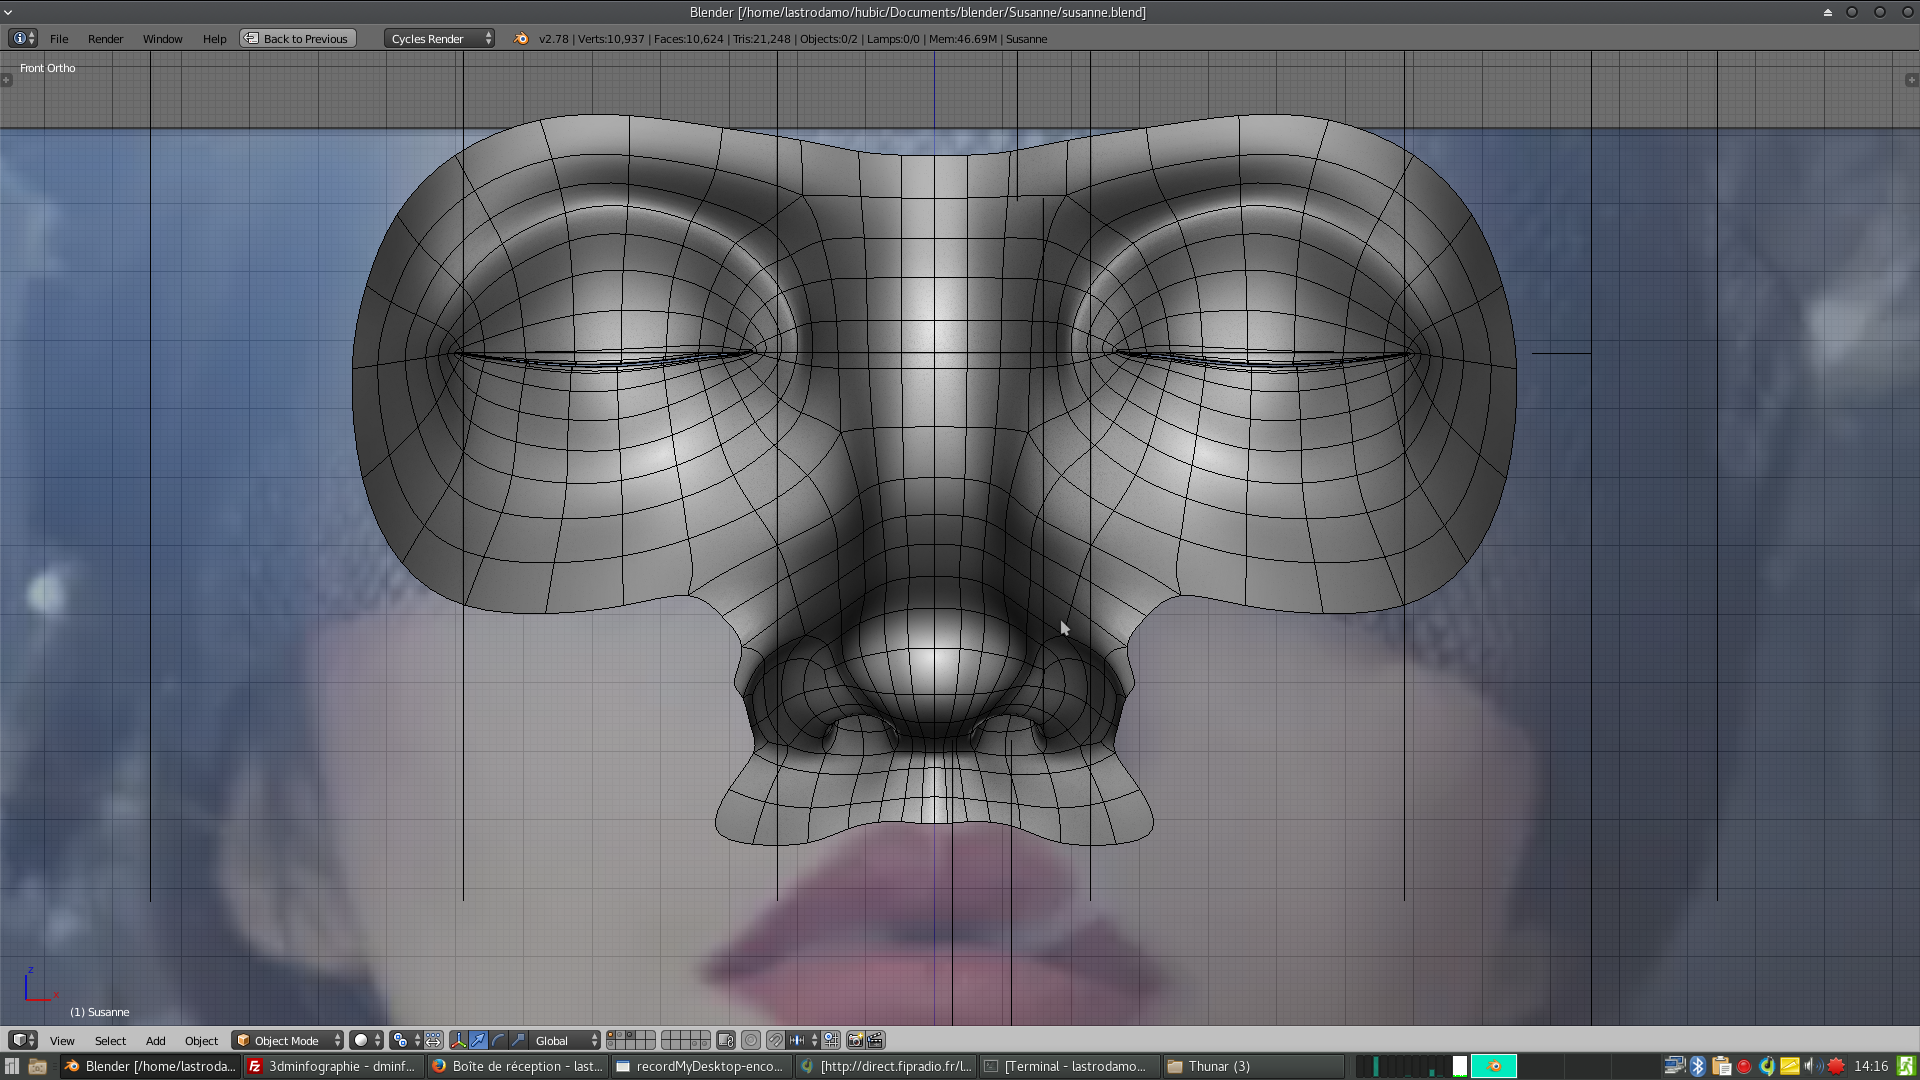Image resolution: width=1920 pixels, height=1080 pixels.
Task: Click the green logout exit icon
Action: pyautogui.click(x=1906, y=1066)
